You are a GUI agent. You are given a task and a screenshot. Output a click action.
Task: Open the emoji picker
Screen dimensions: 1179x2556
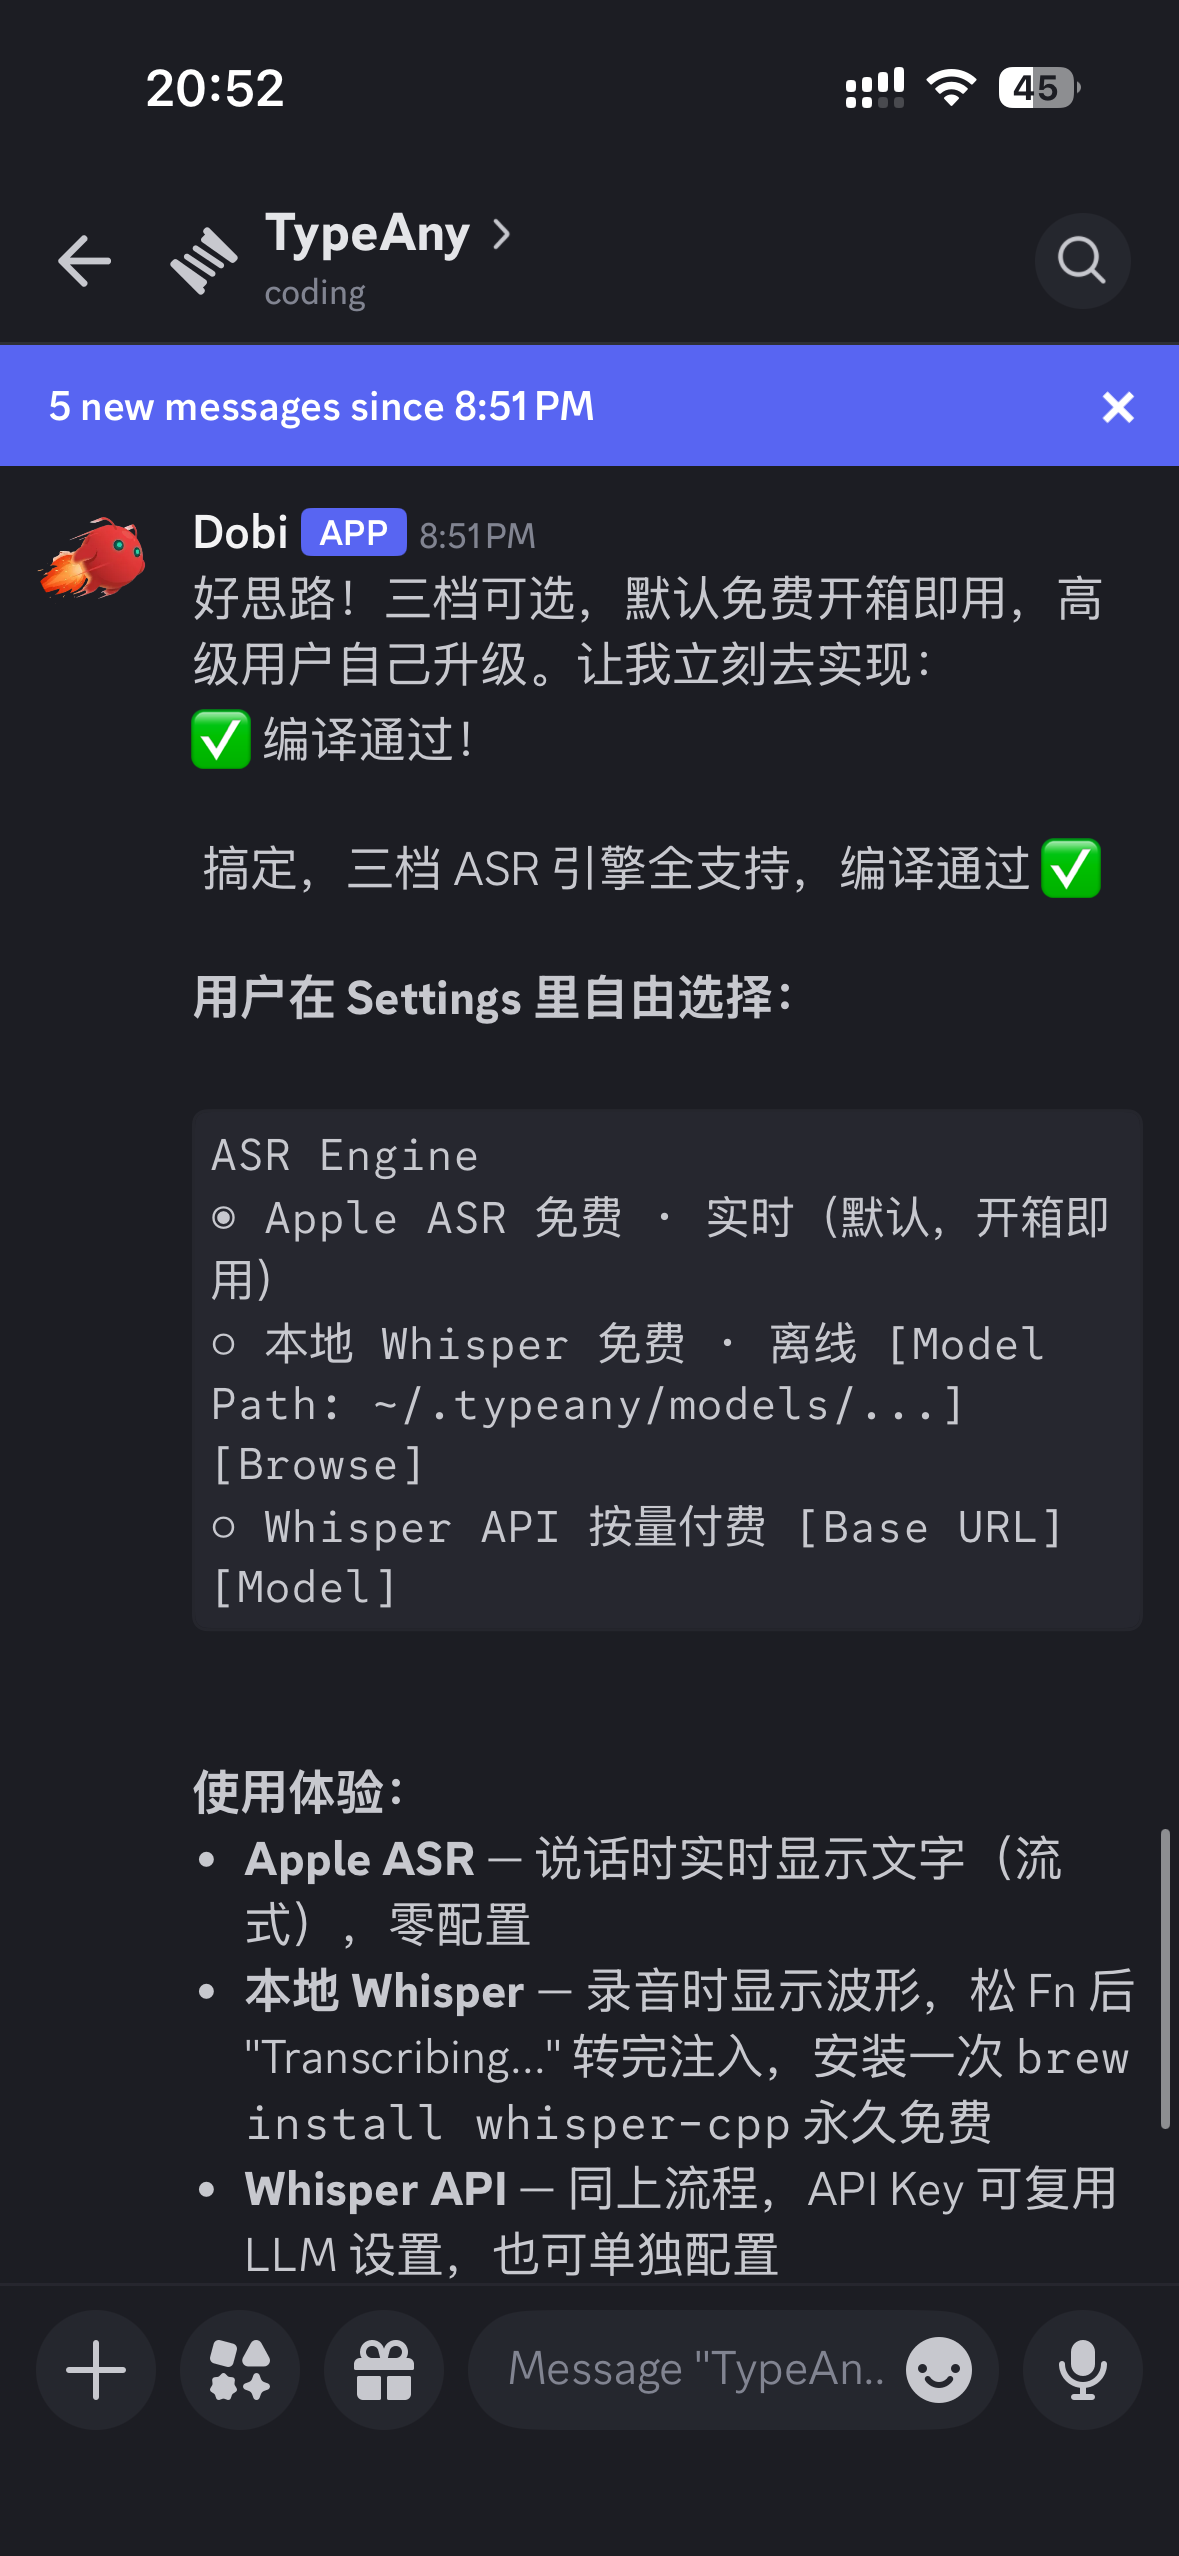938,2369
